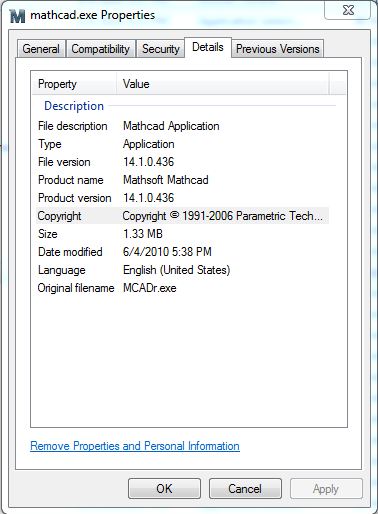378x514 pixels.
Task: Switch to the General tab
Action: [41, 49]
